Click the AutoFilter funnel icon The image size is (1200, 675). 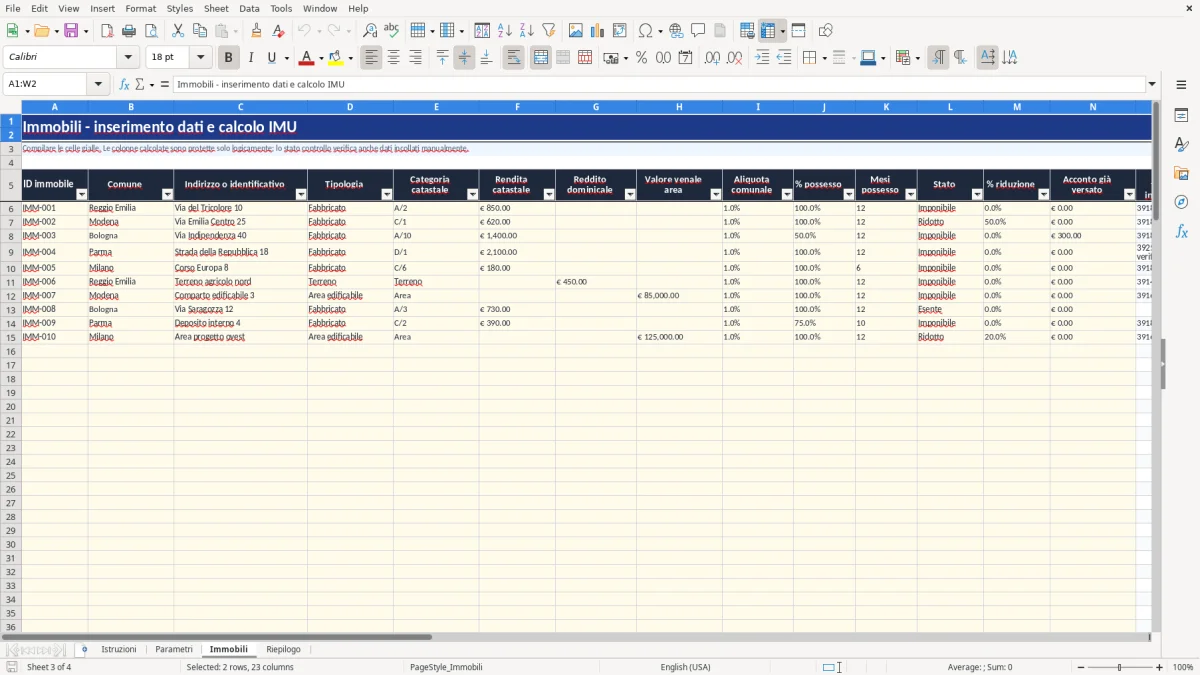pyautogui.click(x=549, y=31)
